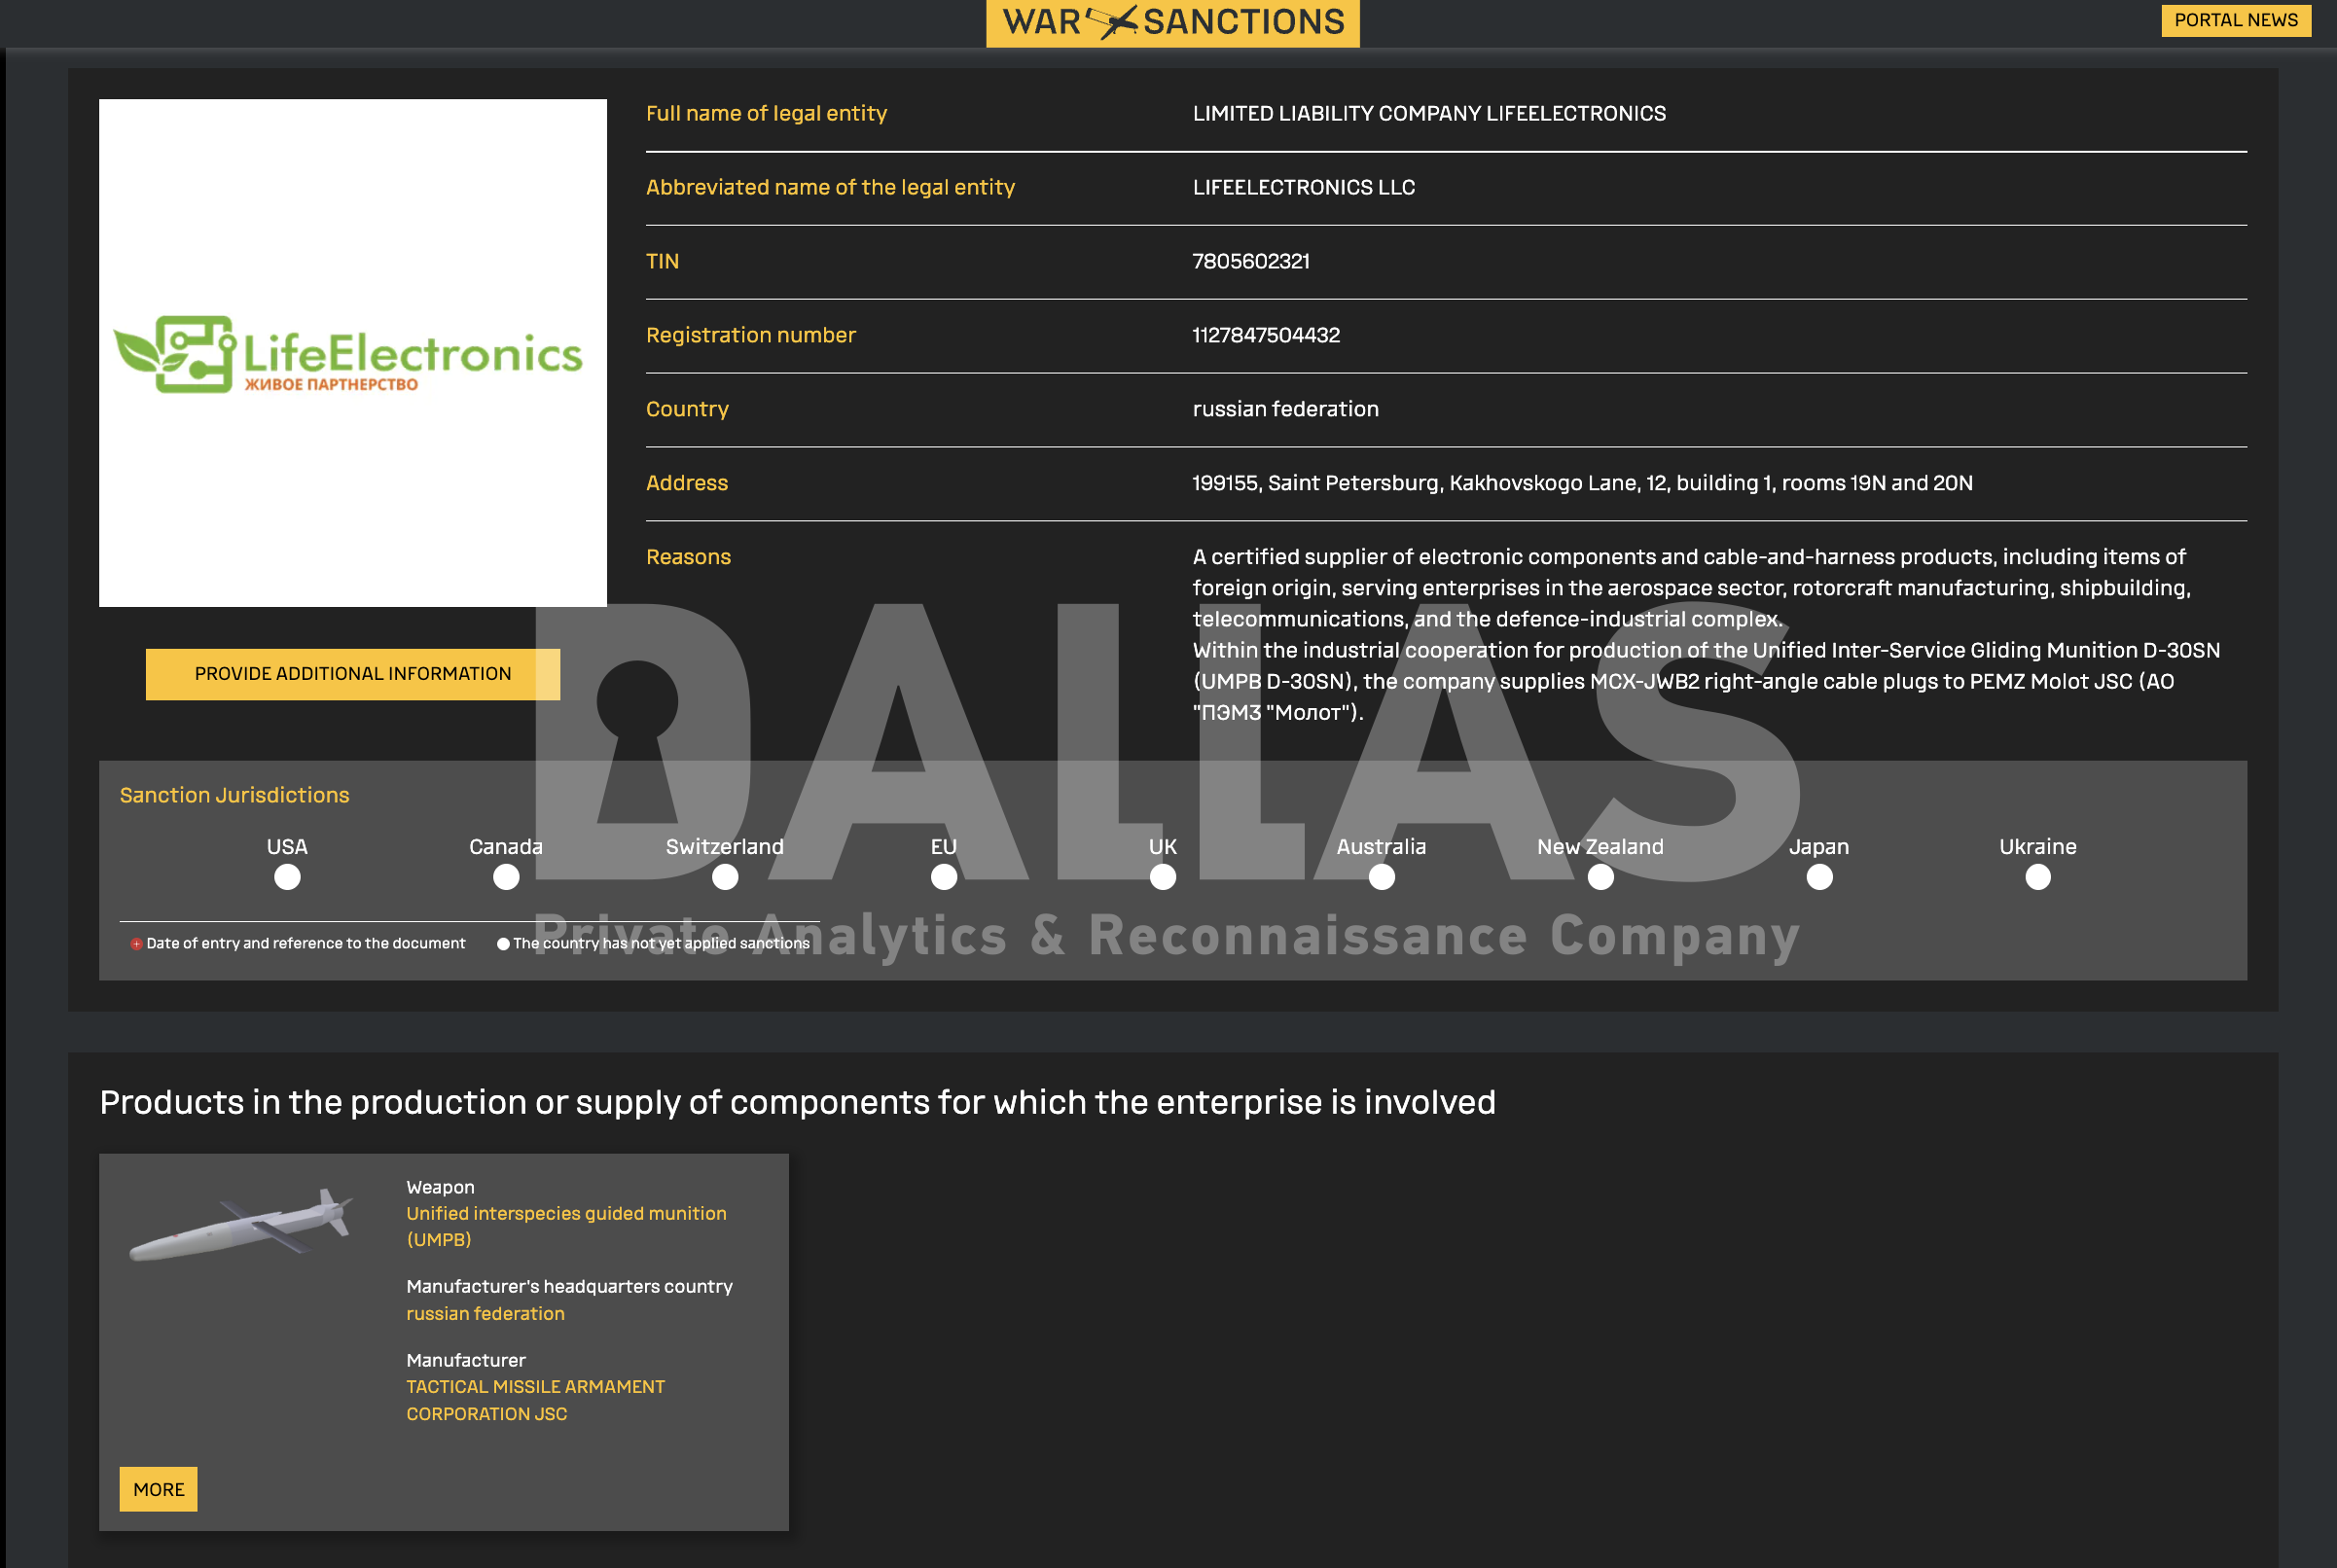Screen dimensions: 2337x1568
Task: Click Ukraine sanction status indicator
Action: 2037,877
